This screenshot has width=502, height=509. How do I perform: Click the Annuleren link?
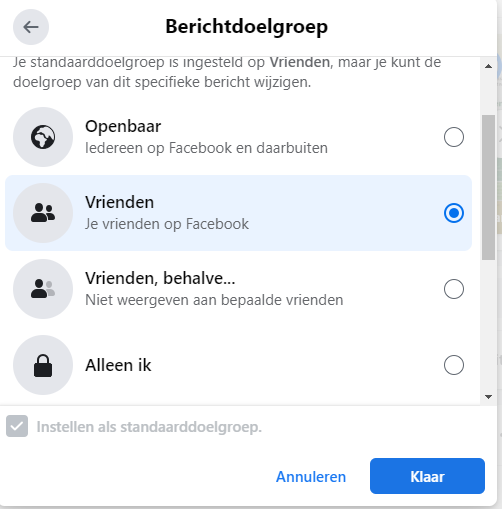tap(311, 477)
